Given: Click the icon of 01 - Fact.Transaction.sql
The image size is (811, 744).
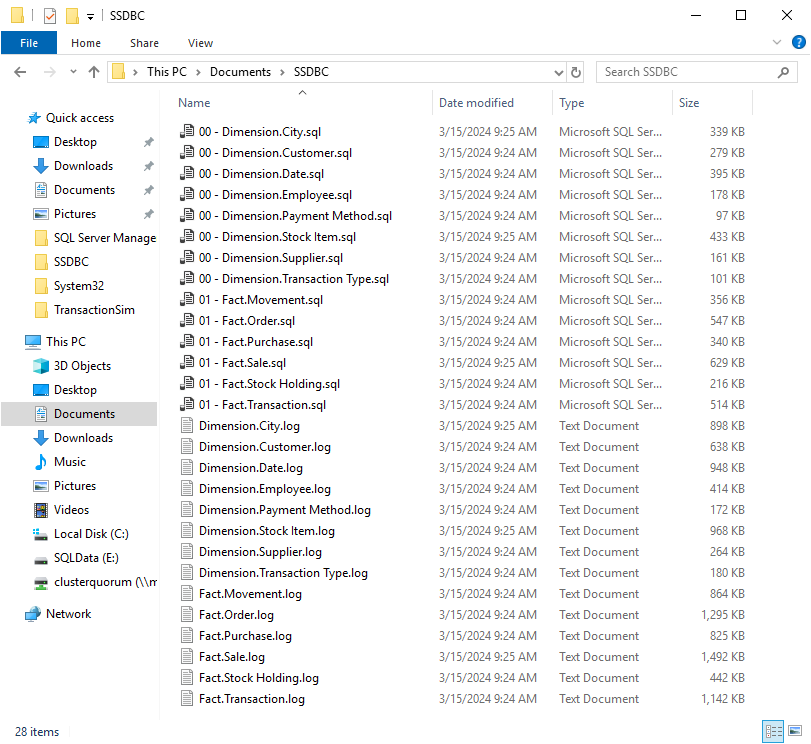Looking at the screenshot, I should pos(187,405).
